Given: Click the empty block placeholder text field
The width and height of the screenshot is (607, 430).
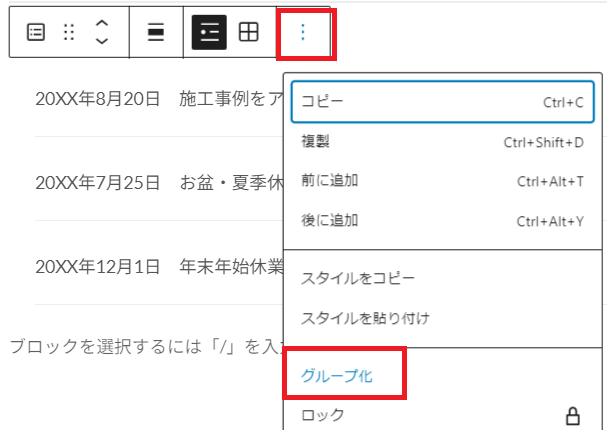Looking at the screenshot, I should tap(146, 347).
